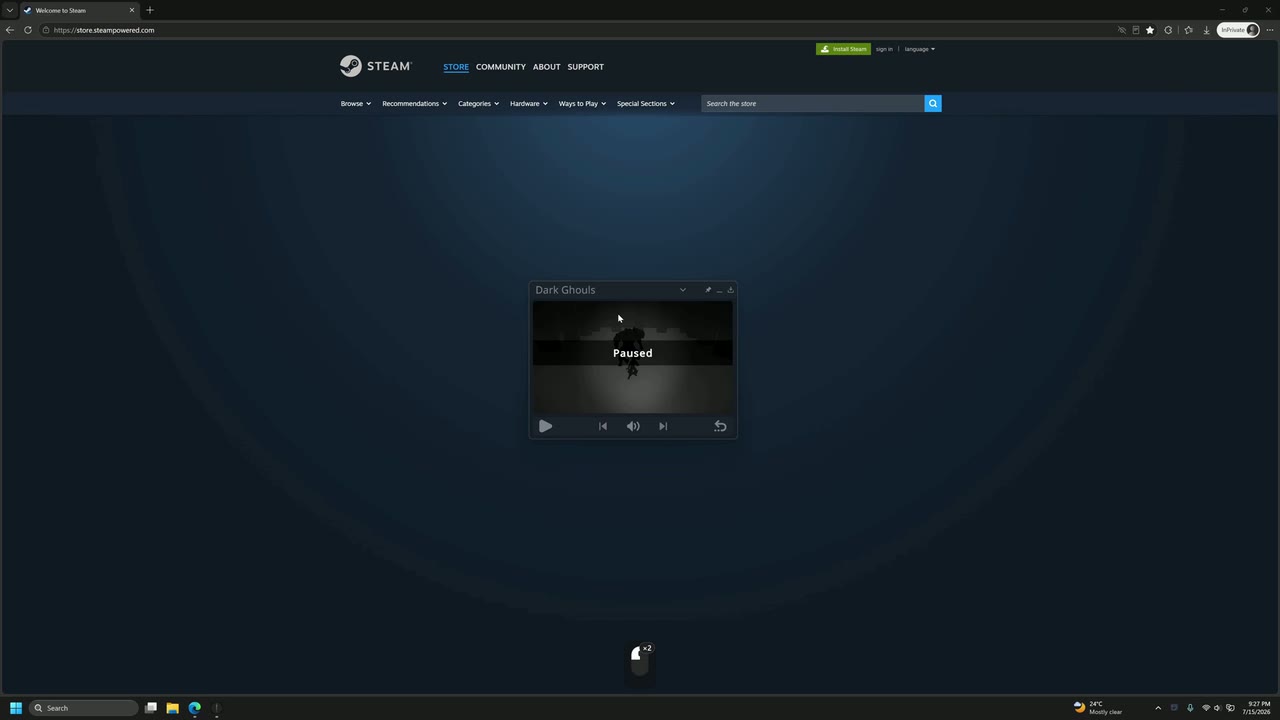Open the Browse dropdown menu

coord(356,104)
